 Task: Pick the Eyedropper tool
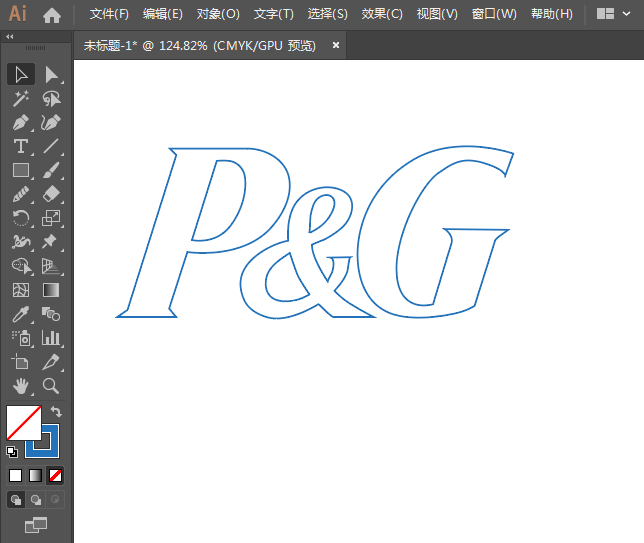pyautogui.click(x=20, y=314)
